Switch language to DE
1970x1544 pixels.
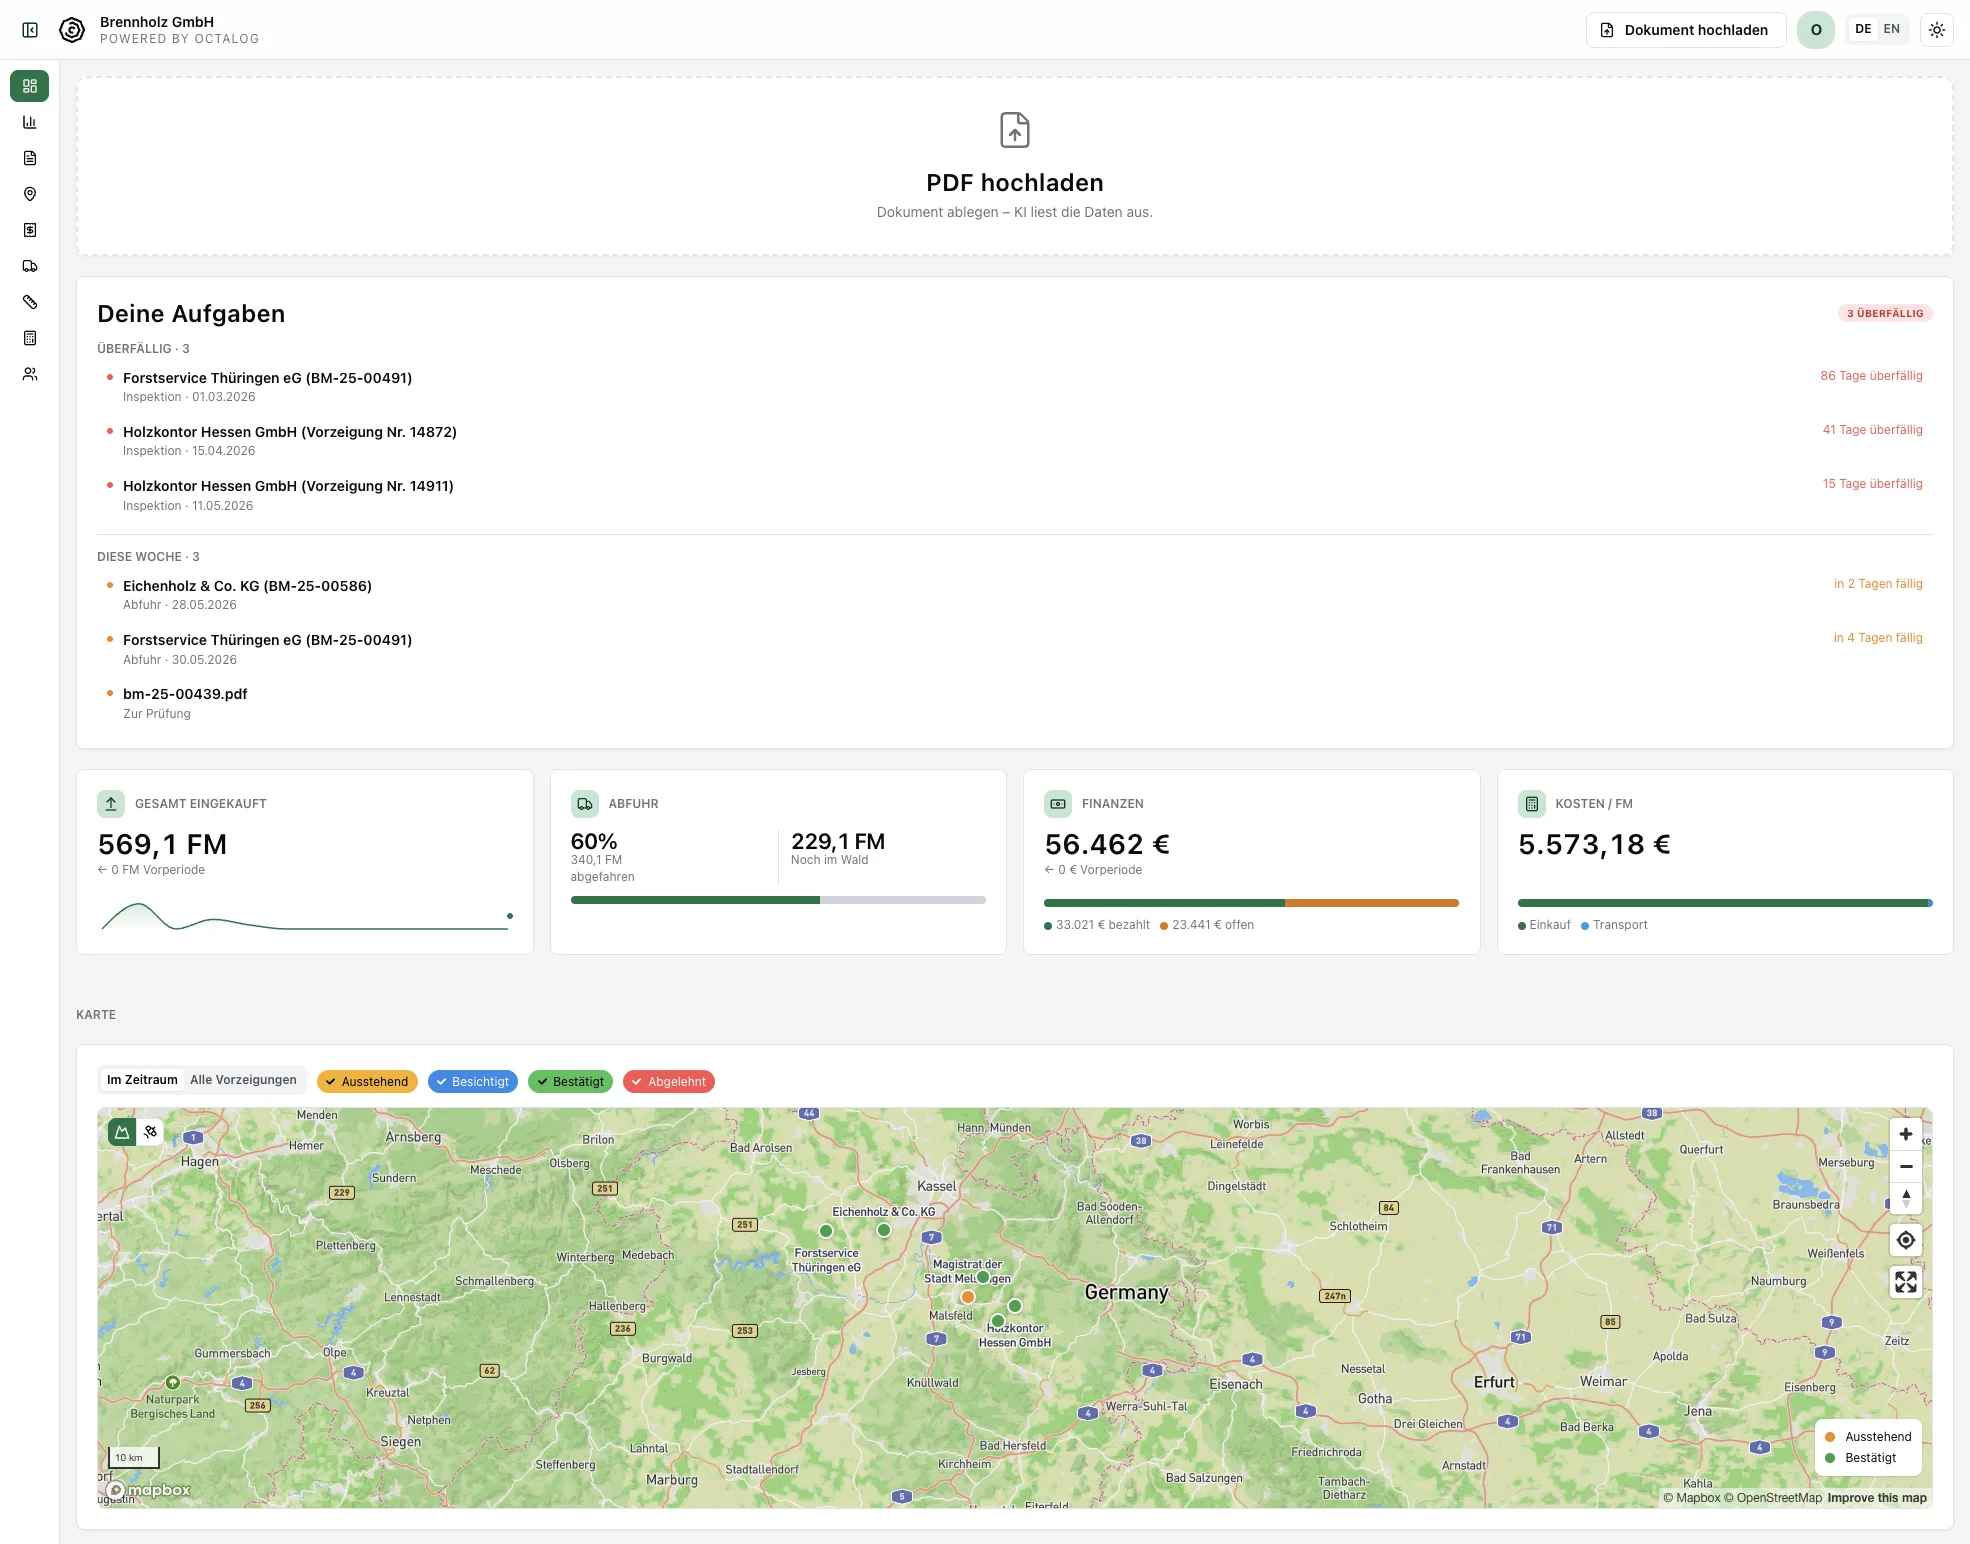point(1863,30)
